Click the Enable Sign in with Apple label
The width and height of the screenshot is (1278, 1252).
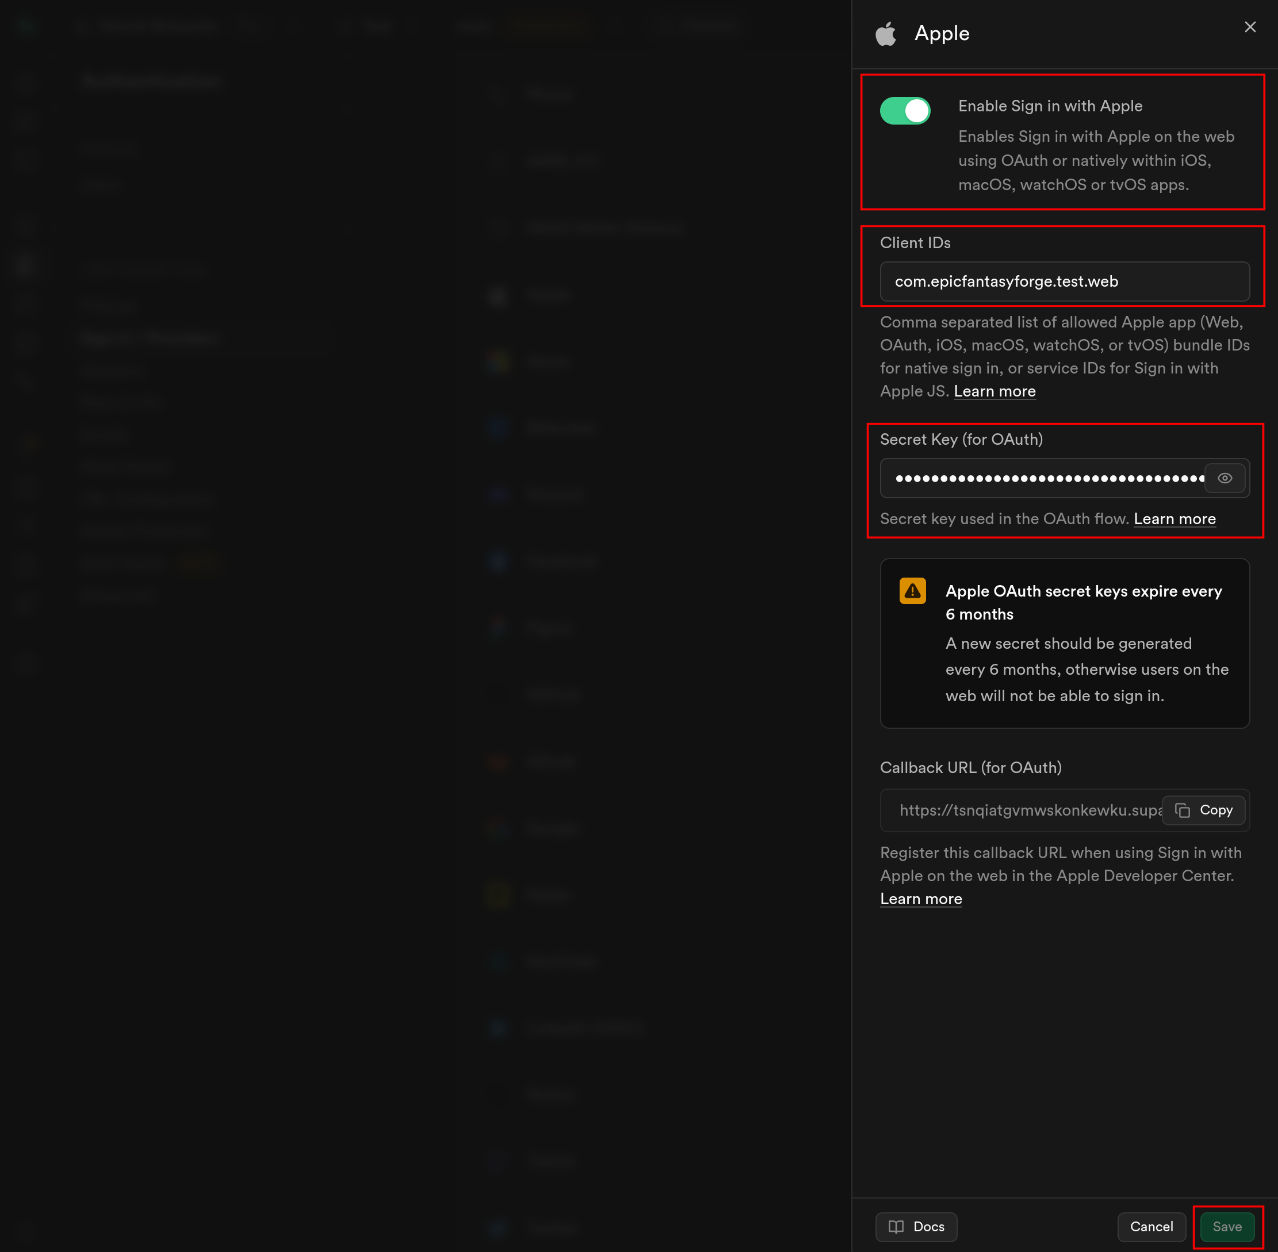1050,106
